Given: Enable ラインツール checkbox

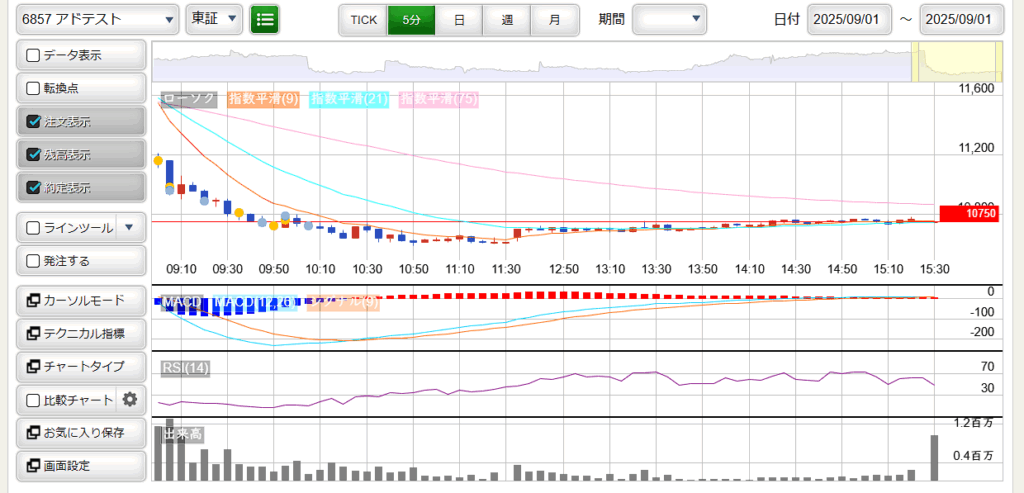Looking at the screenshot, I should pos(33,228).
